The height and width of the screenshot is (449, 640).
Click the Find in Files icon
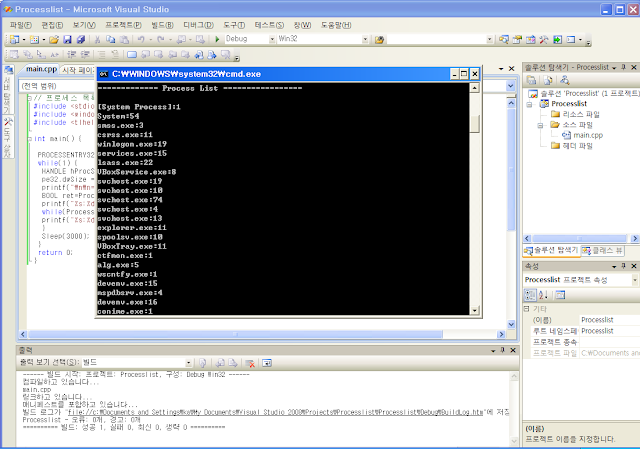(x=380, y=40)
